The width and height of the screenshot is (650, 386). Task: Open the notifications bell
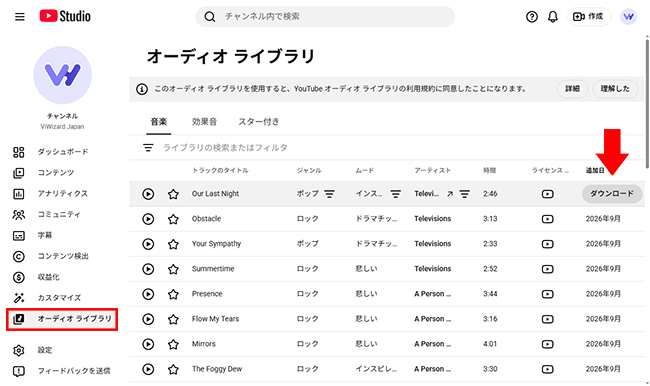click(553, 17)
